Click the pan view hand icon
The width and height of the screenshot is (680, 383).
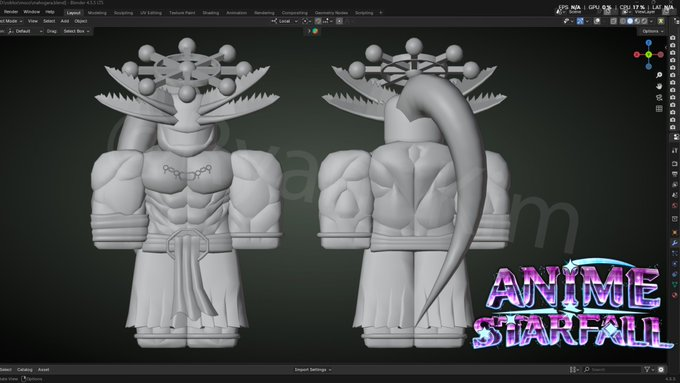click(x=659, y=86)
